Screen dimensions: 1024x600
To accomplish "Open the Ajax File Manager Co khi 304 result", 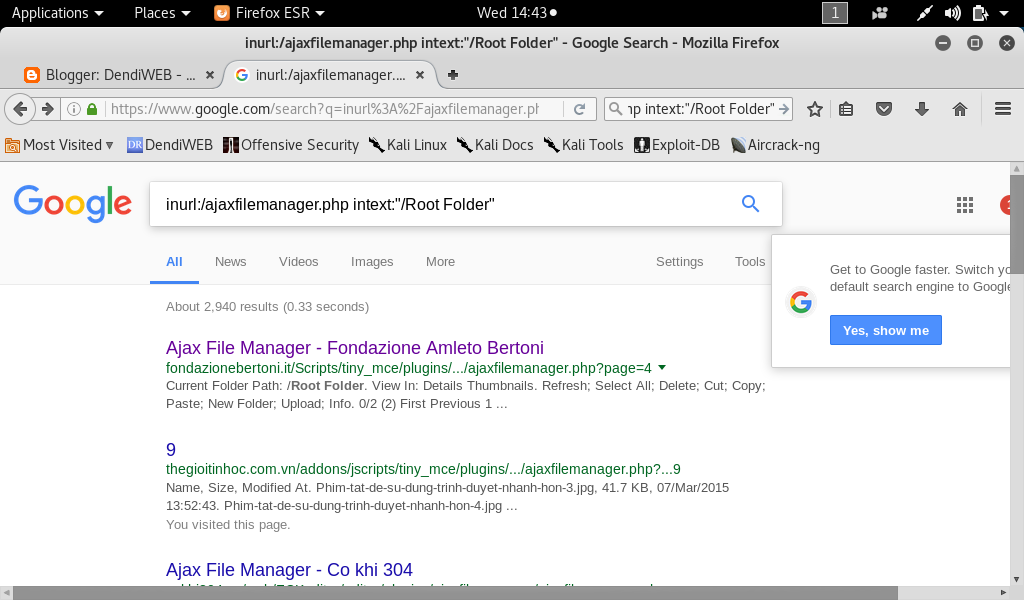I will [x=289, y=570].
